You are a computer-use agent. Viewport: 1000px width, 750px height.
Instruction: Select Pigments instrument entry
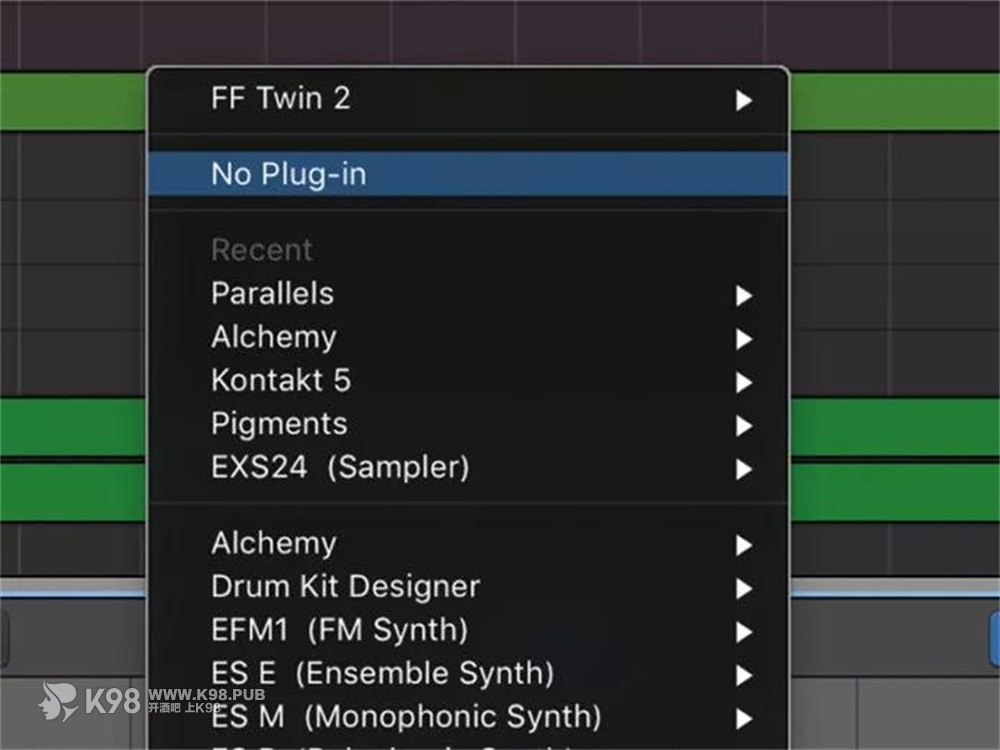468,424
